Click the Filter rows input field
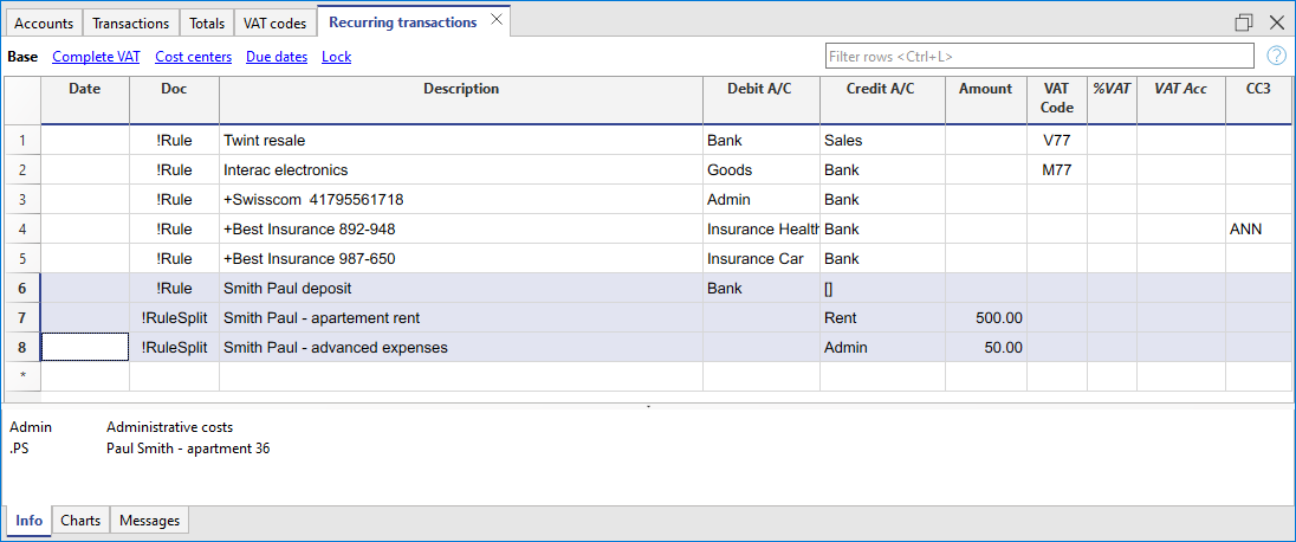The image size is (1296, 542). point(1039,57)
